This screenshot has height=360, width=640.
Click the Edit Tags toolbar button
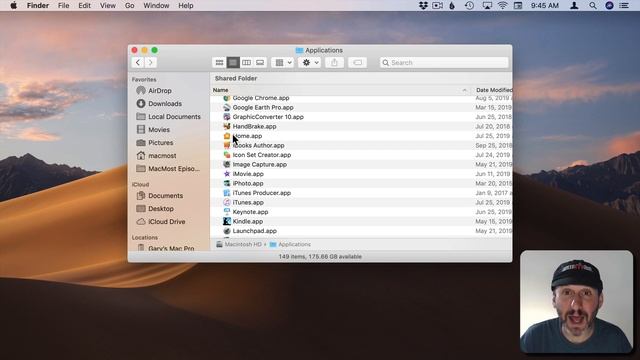tap(357, 62)
